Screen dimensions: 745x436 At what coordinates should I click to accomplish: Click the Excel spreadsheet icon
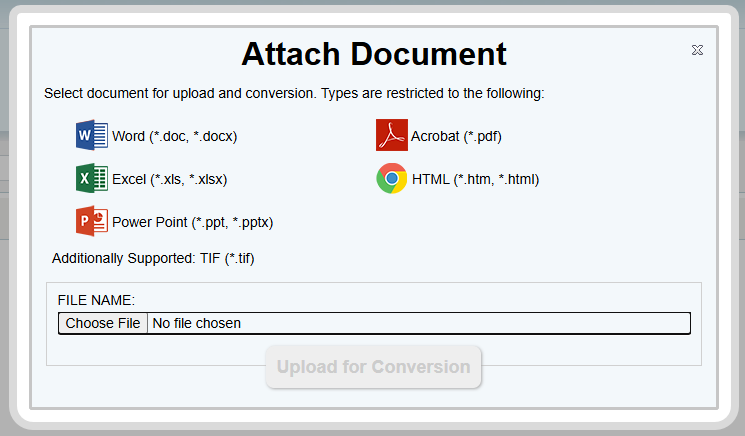click(91, 179)
